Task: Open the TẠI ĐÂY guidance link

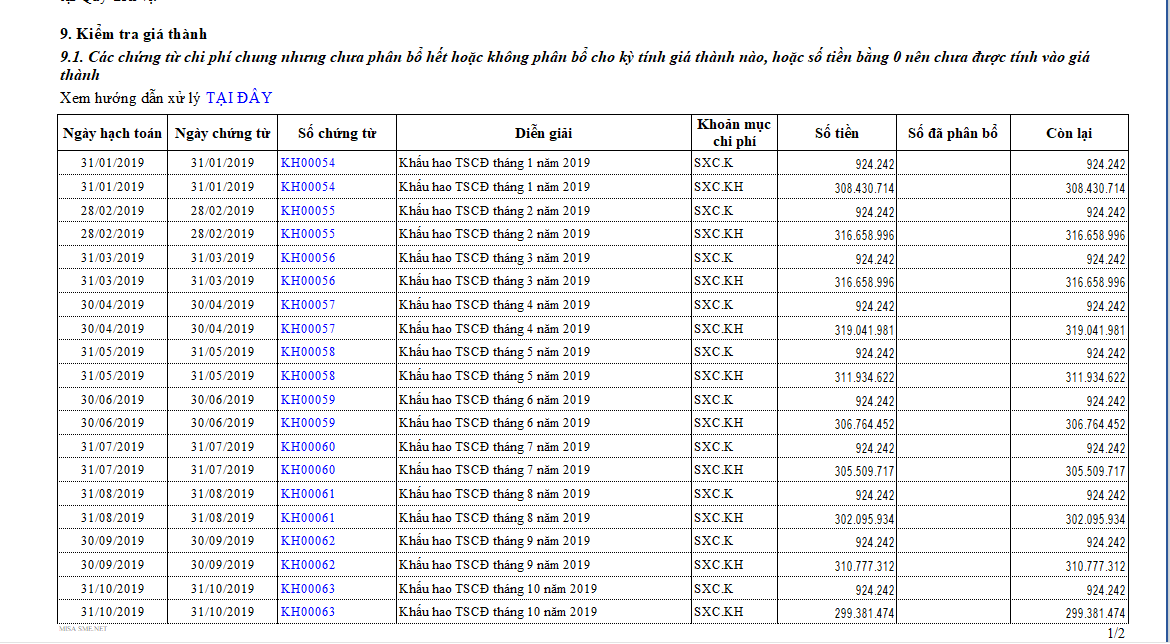Action: tap(238, 98)
